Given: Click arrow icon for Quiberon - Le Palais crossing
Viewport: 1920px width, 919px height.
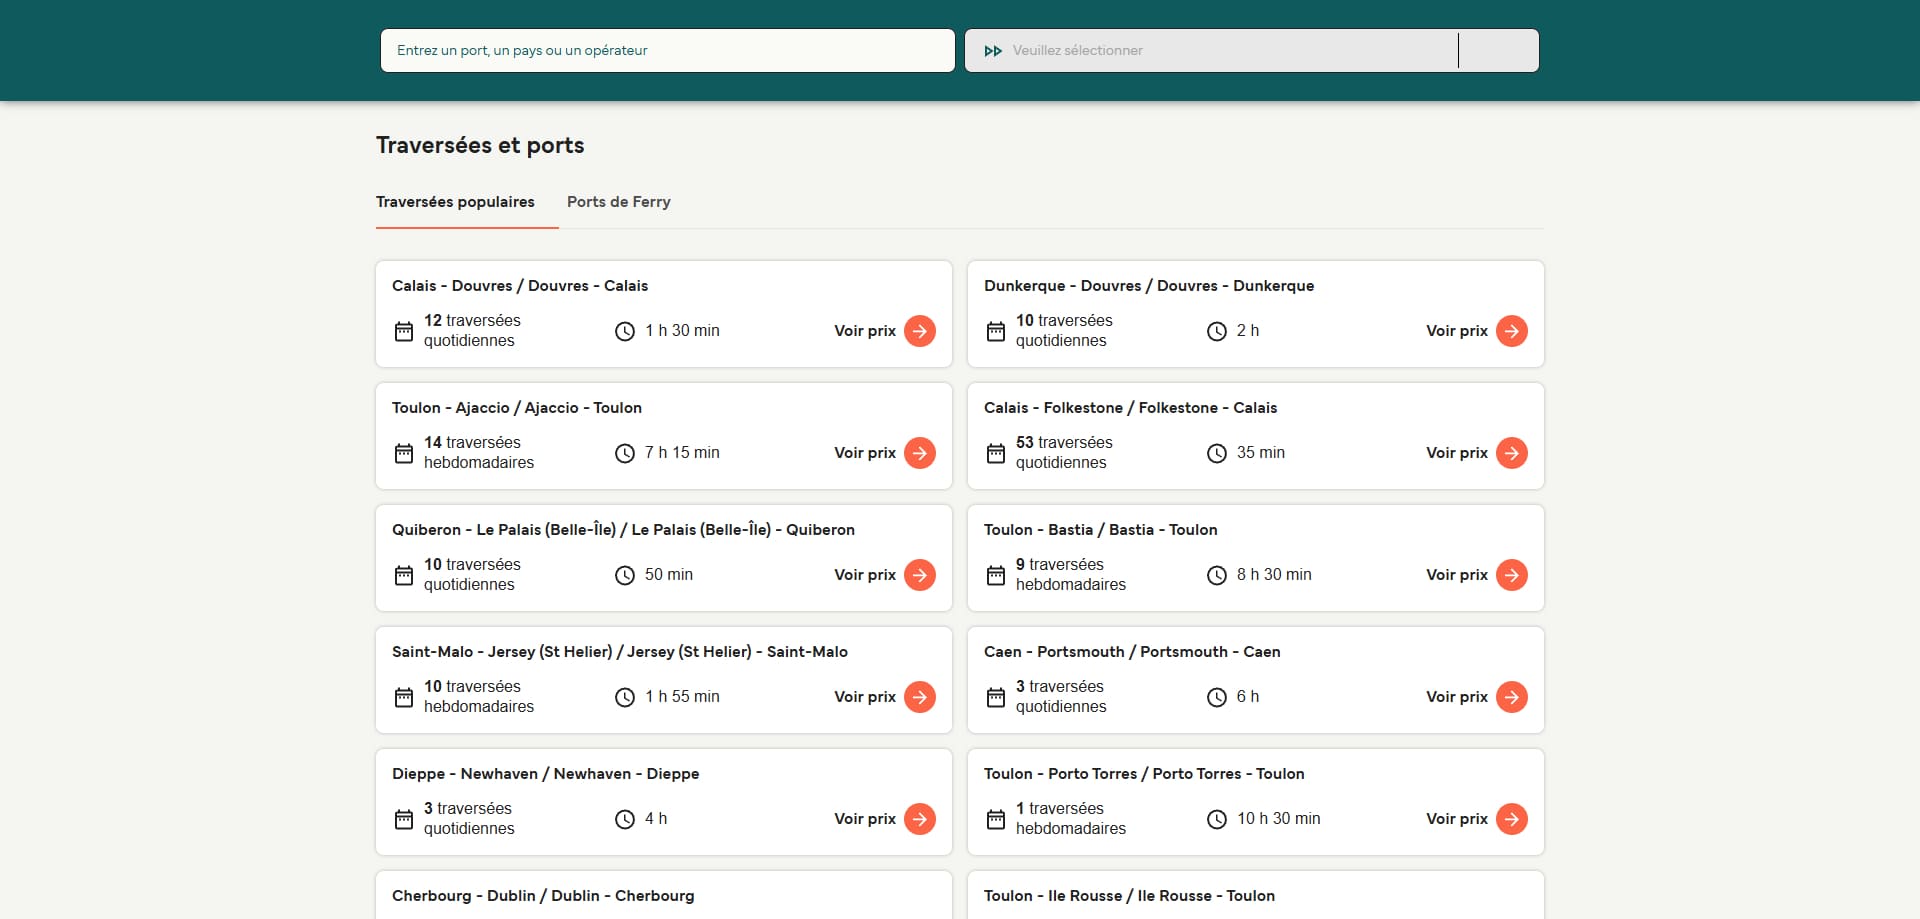Looking at the screenshot, I should (x=920, y=575).
